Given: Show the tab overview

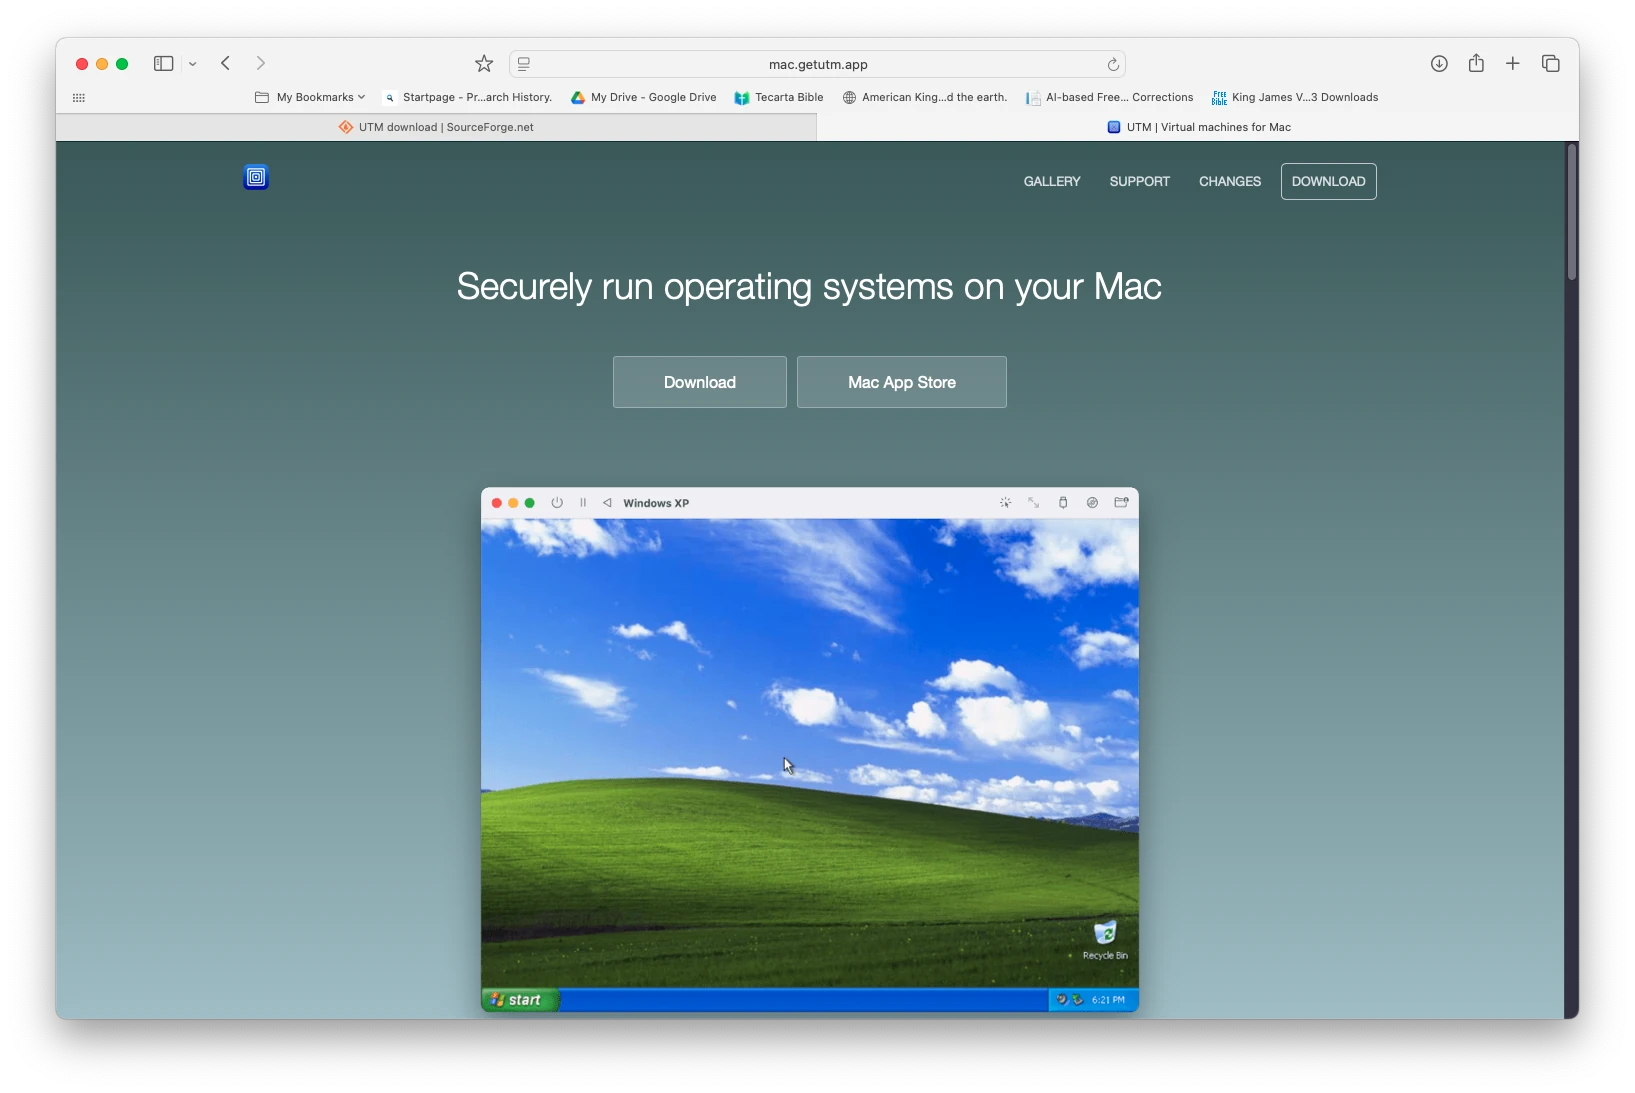Looking at the screenshot, I should pyautogui.click(x=1551, y=63).
